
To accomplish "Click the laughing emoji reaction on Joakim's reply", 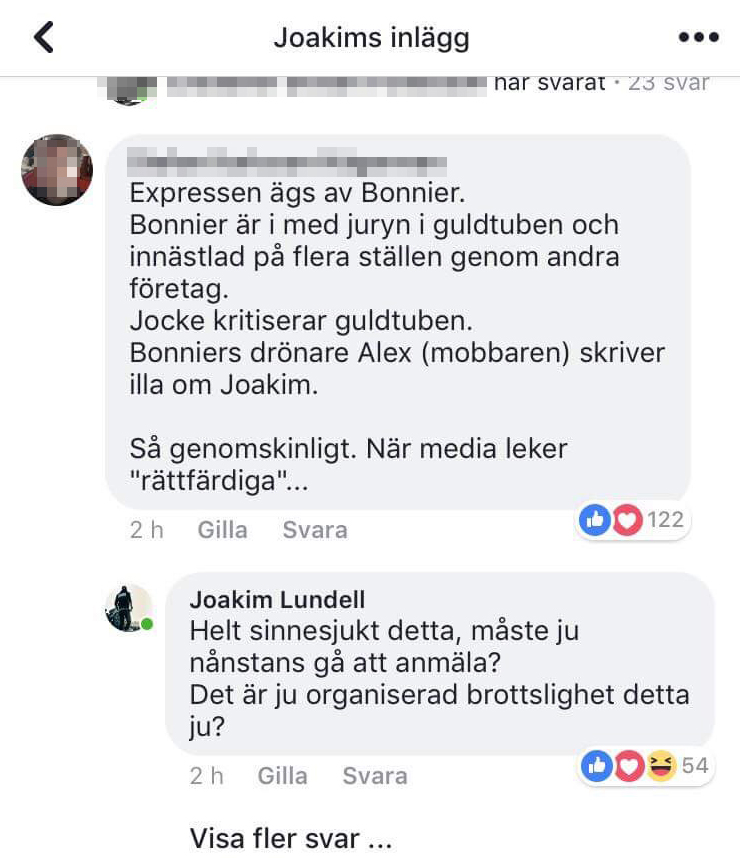I will pyautogui.click(x=662, y=765).
